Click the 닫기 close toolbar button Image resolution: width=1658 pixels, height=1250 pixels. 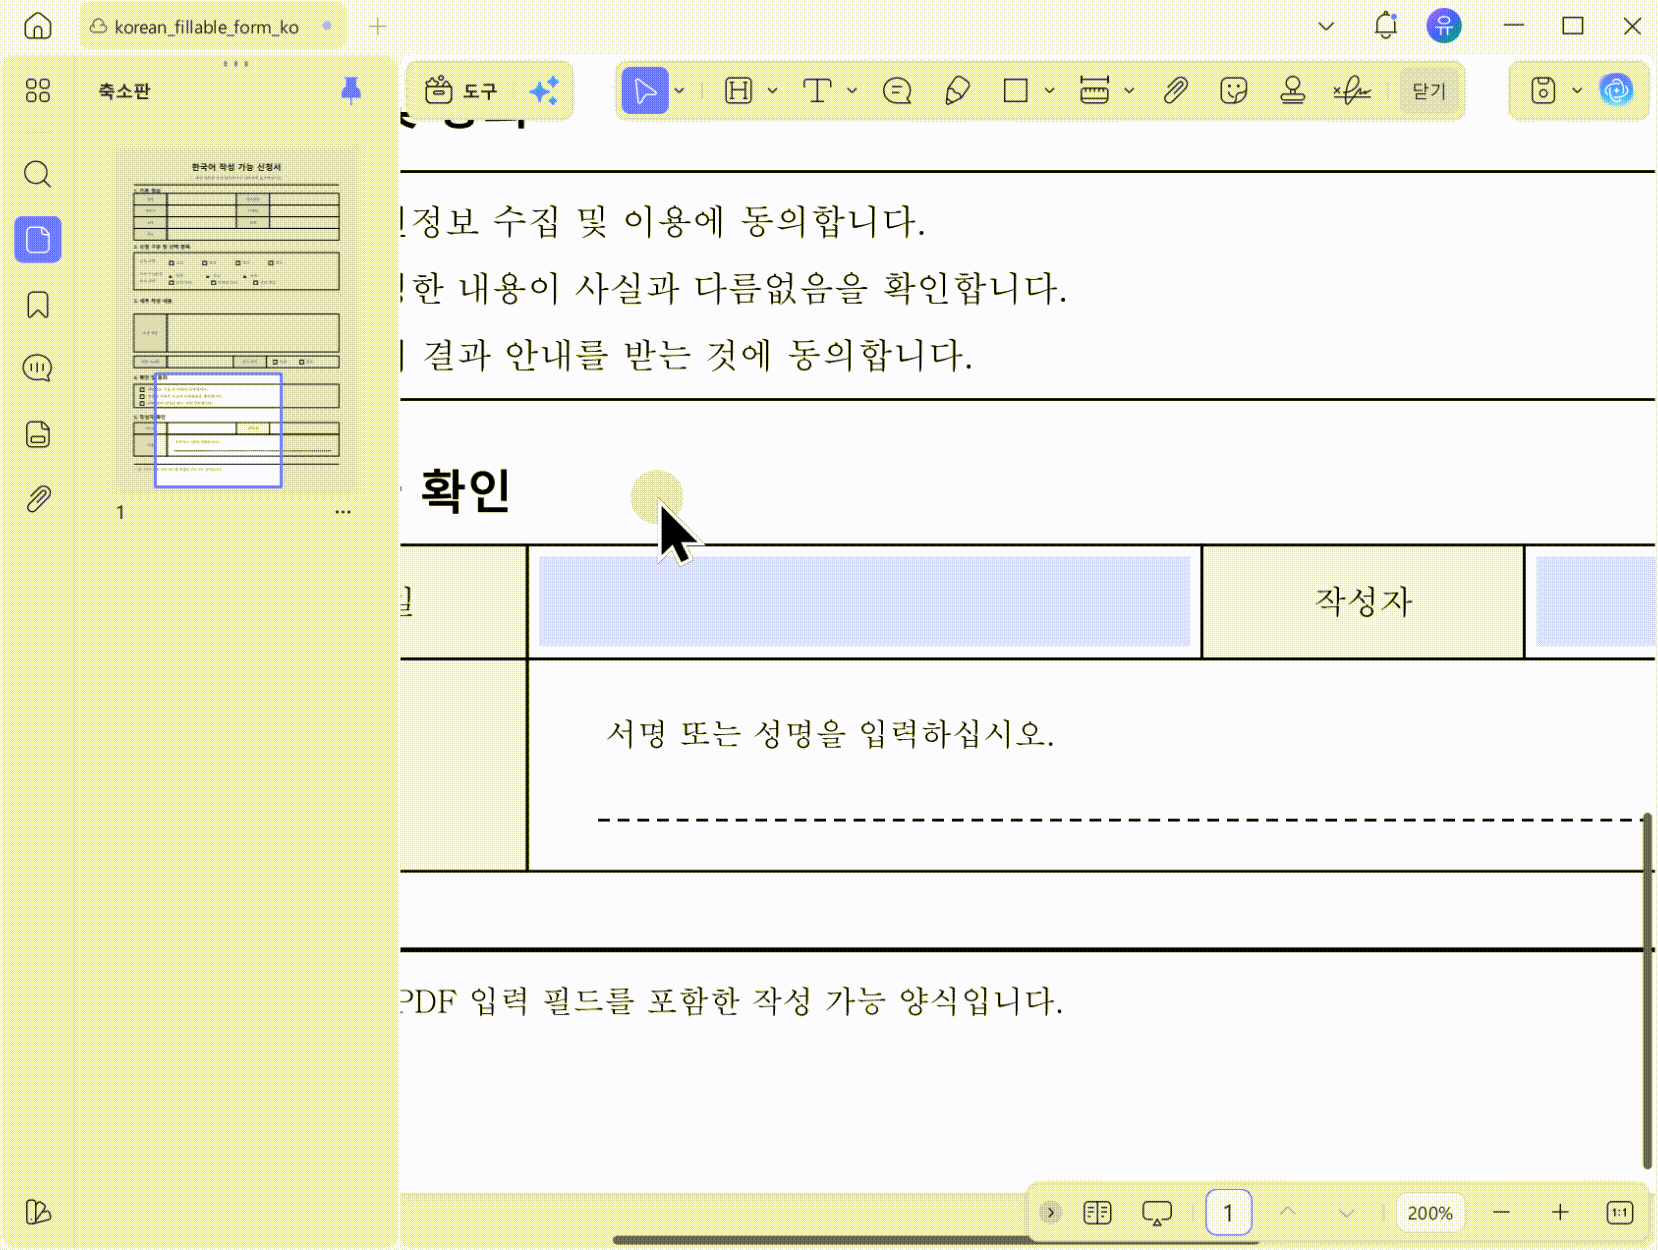point(1429,91)
